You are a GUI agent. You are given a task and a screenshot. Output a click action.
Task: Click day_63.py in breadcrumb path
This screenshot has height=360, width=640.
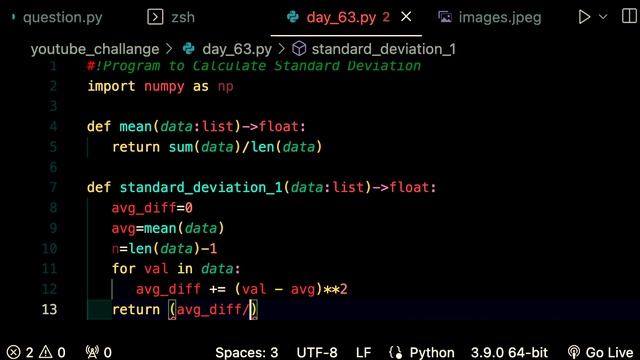tap(237, 49)
